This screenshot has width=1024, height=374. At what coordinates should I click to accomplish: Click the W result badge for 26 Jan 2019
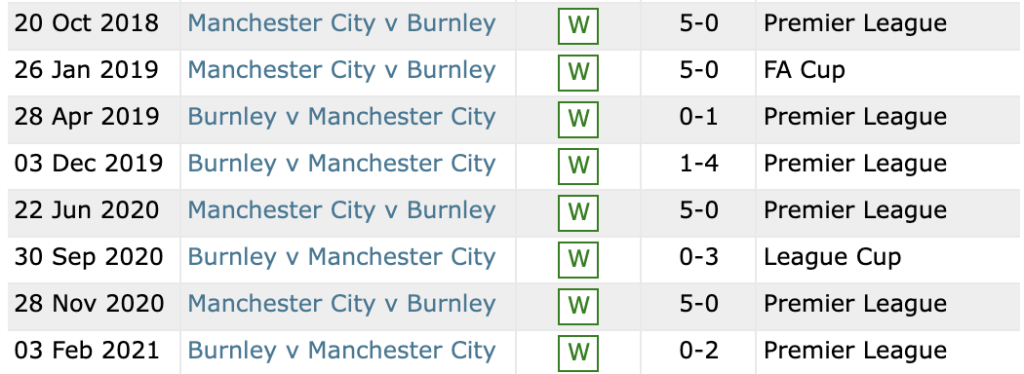578,72
